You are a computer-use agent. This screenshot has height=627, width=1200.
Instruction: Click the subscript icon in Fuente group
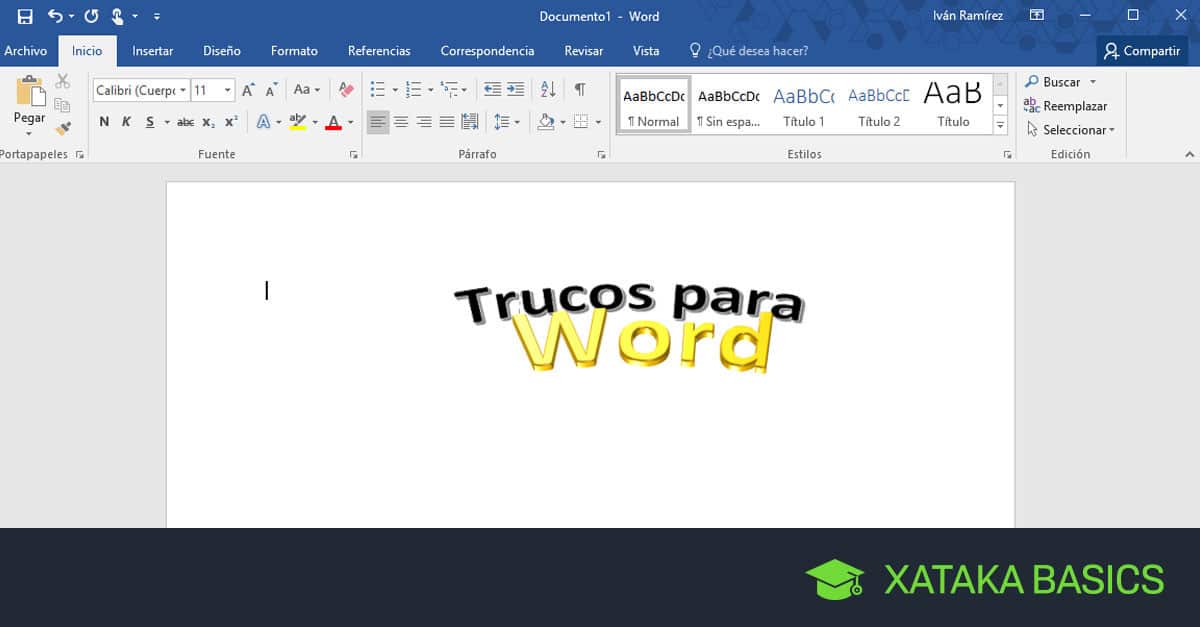tap(208, 122)
